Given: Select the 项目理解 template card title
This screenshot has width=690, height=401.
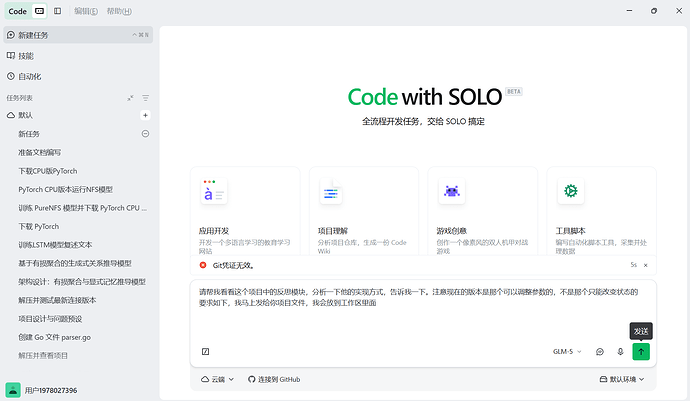Looking at the screenshot, I should coord(333,231).
